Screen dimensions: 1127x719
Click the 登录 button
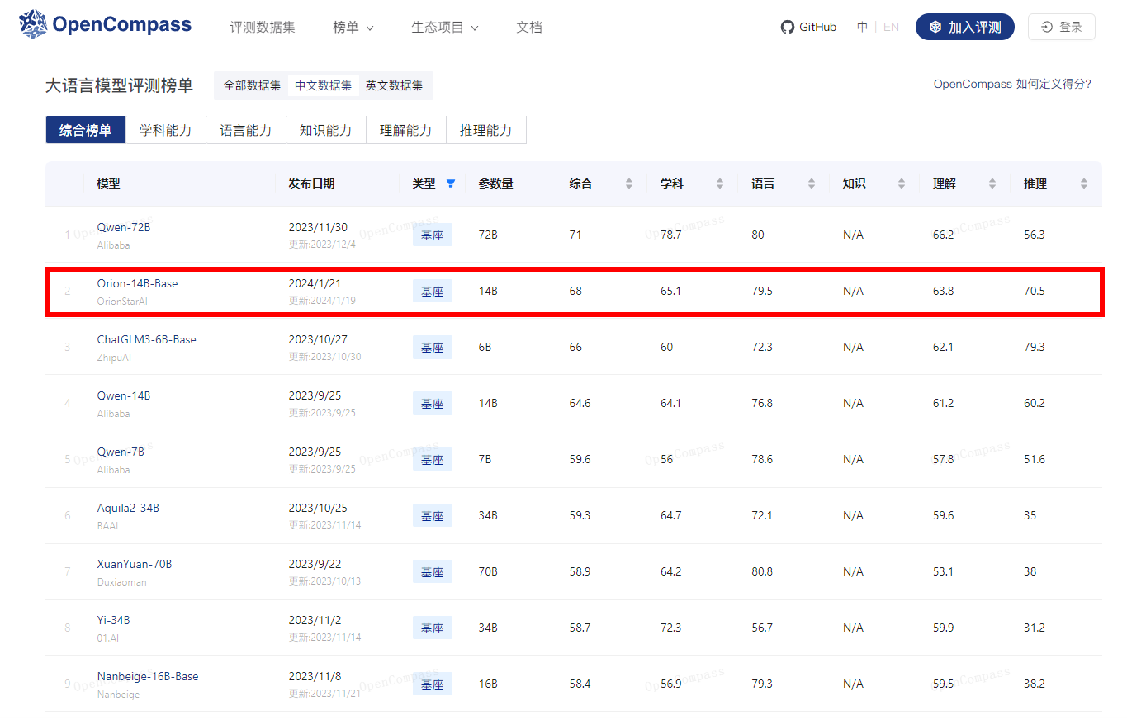coord(1062,27)
